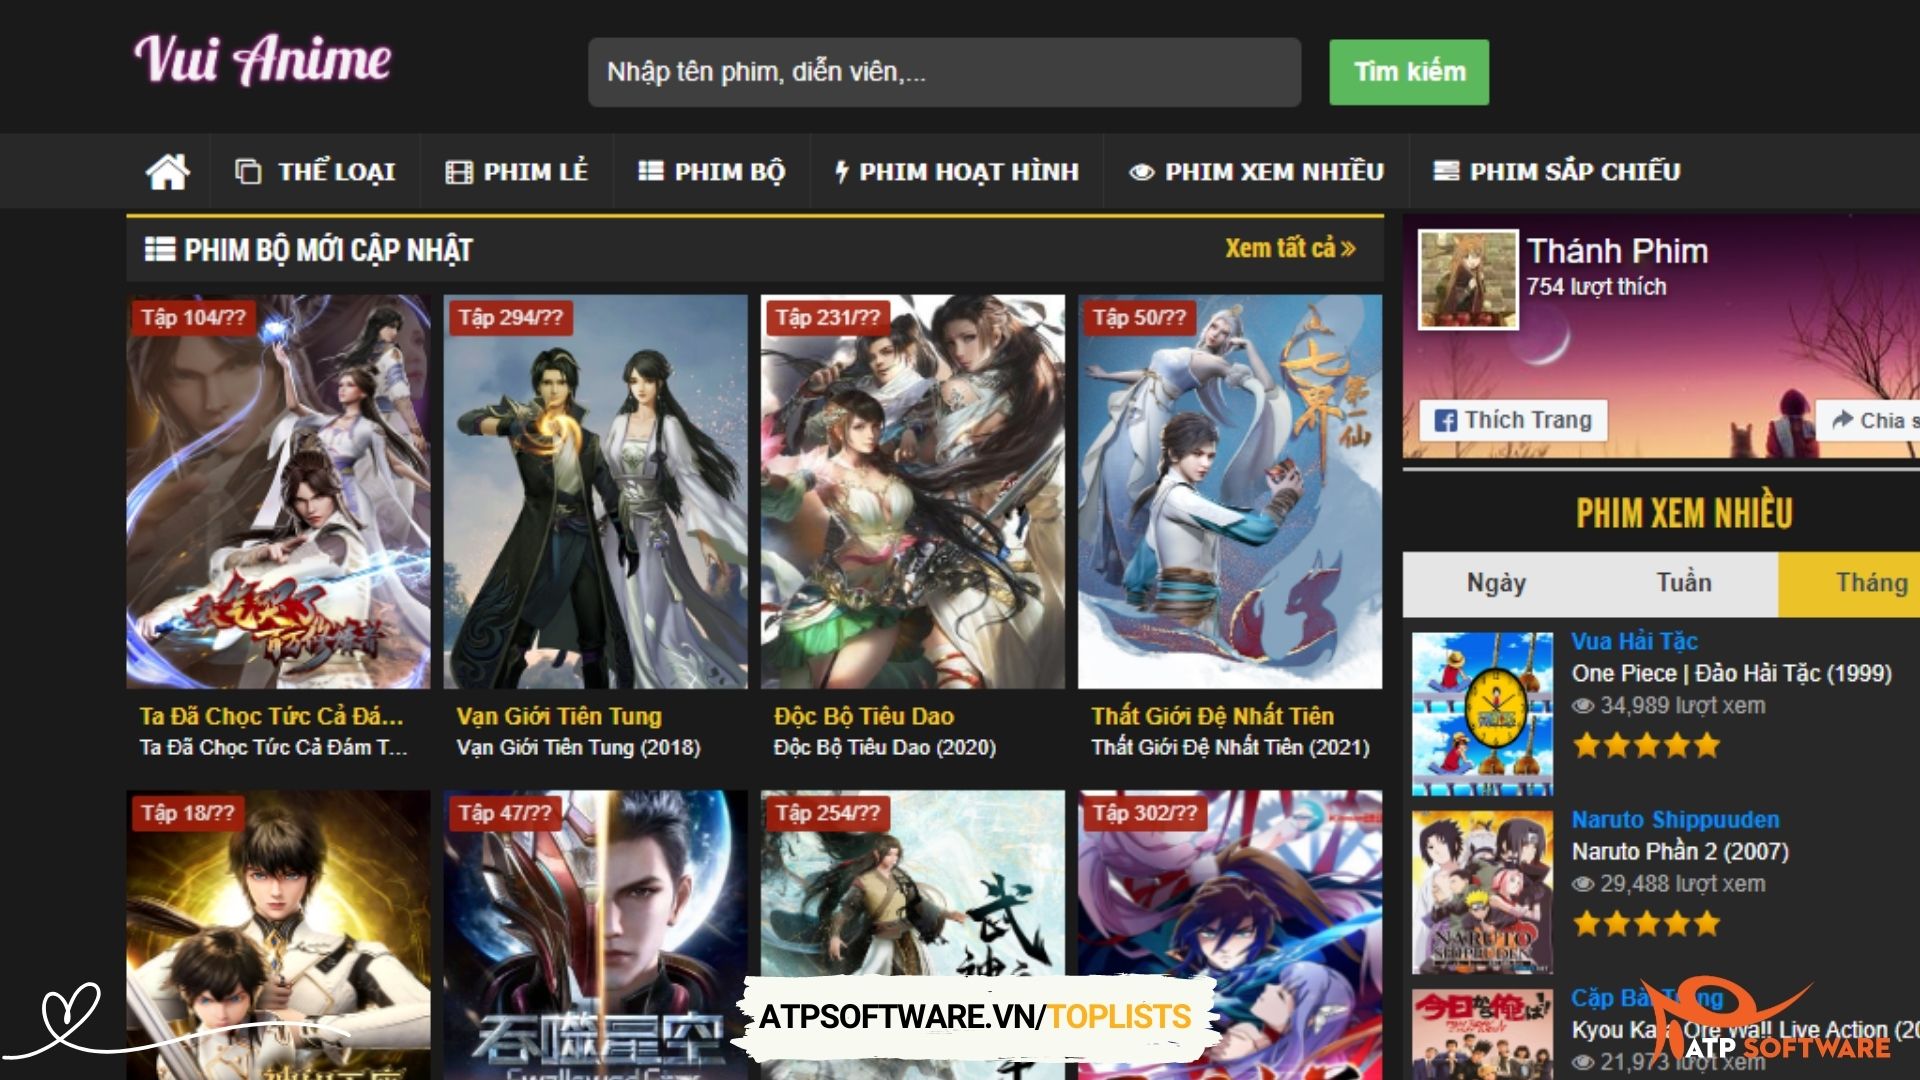This screenshot has height=1080, width=1920.
Task: Click the search input field
Action: click(945, 71)
